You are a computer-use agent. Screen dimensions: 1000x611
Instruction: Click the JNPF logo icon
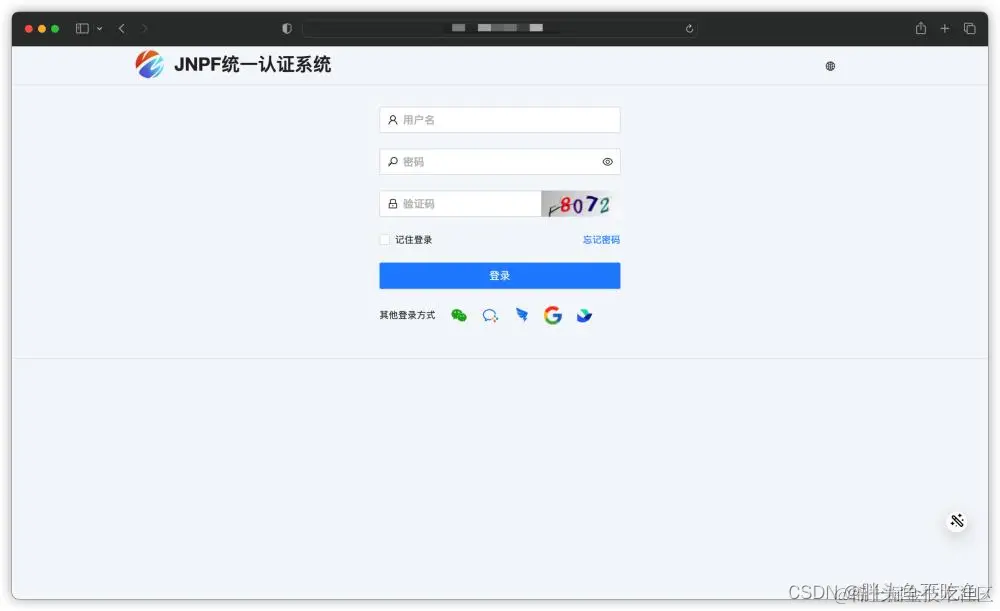pos(149,64)
